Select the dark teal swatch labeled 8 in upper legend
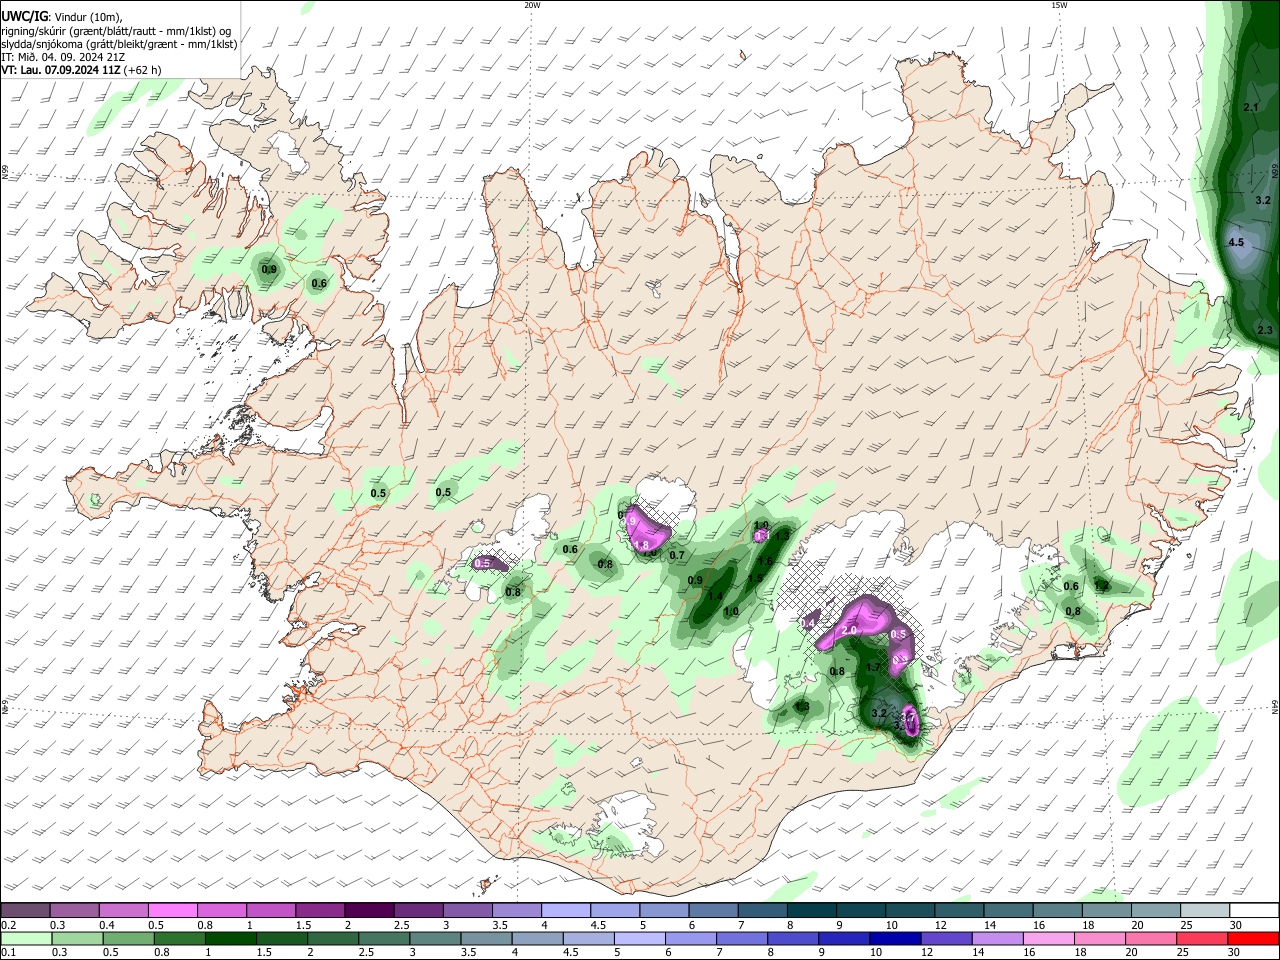The image size is (1280, 960). (811, 910)
